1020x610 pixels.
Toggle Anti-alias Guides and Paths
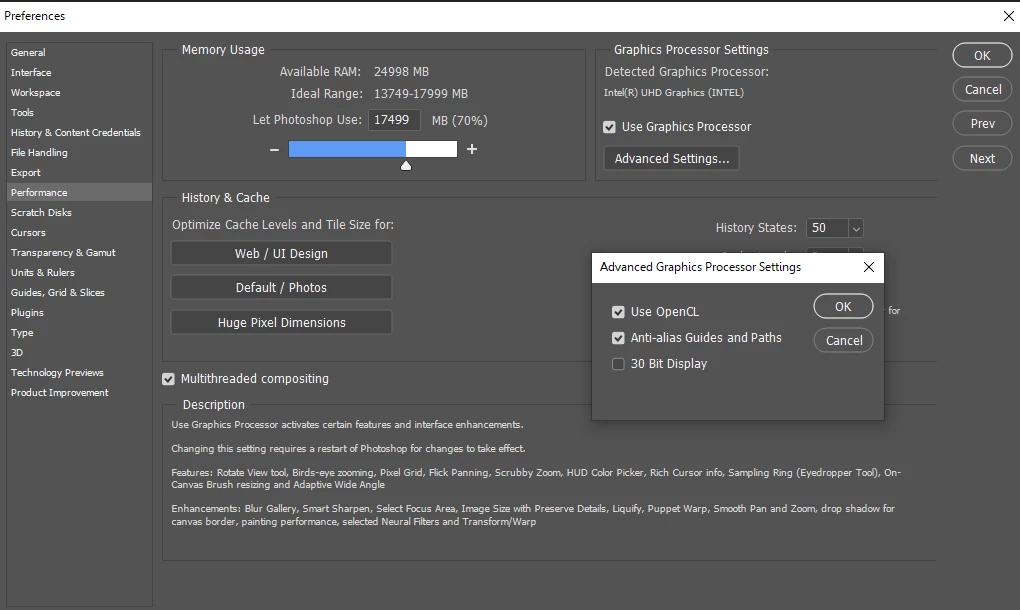pos(618,338)
